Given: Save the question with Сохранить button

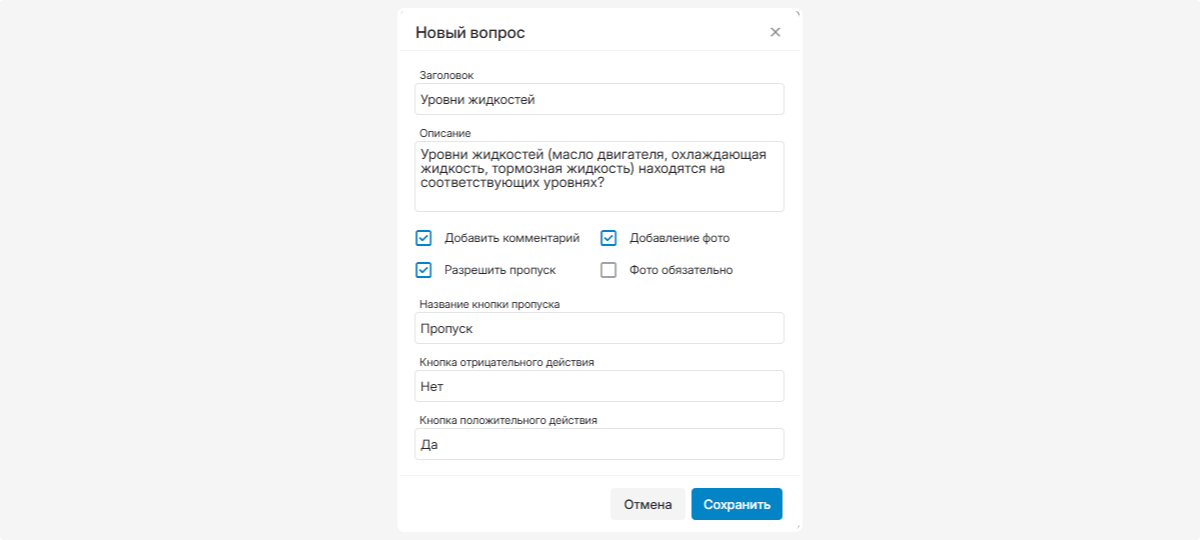Looking at the screenshot, I should [737, 504].
